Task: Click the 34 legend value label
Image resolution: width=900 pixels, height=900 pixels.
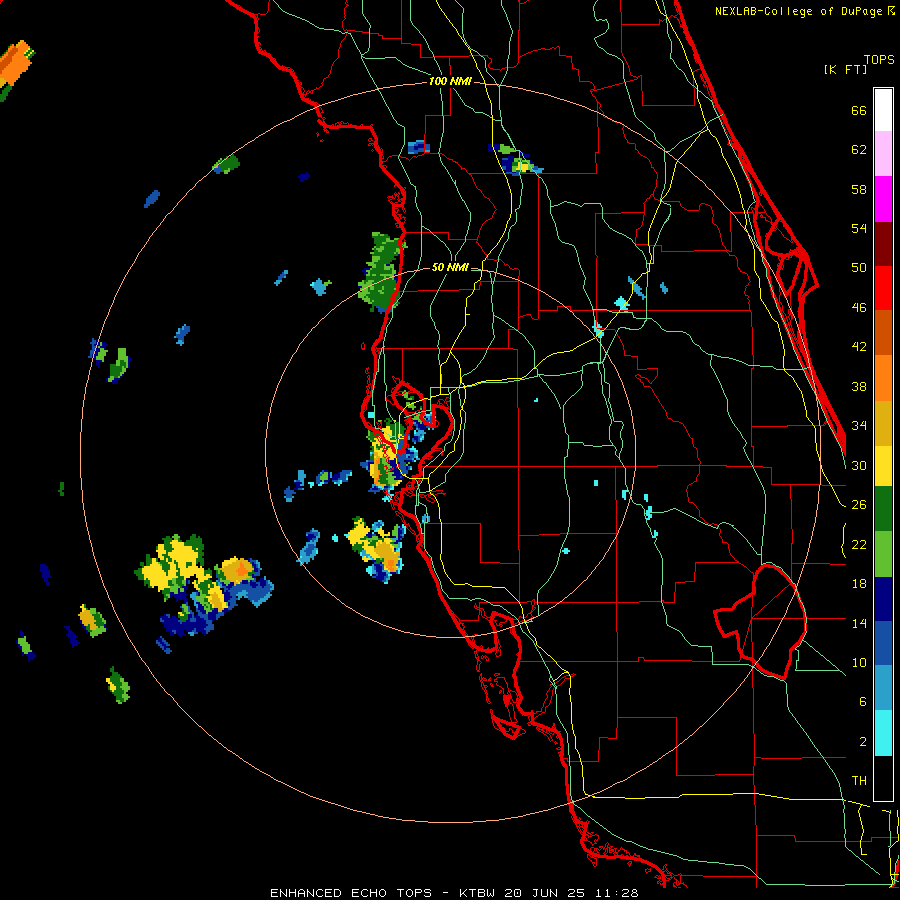Action: click(x=859, y=426)
